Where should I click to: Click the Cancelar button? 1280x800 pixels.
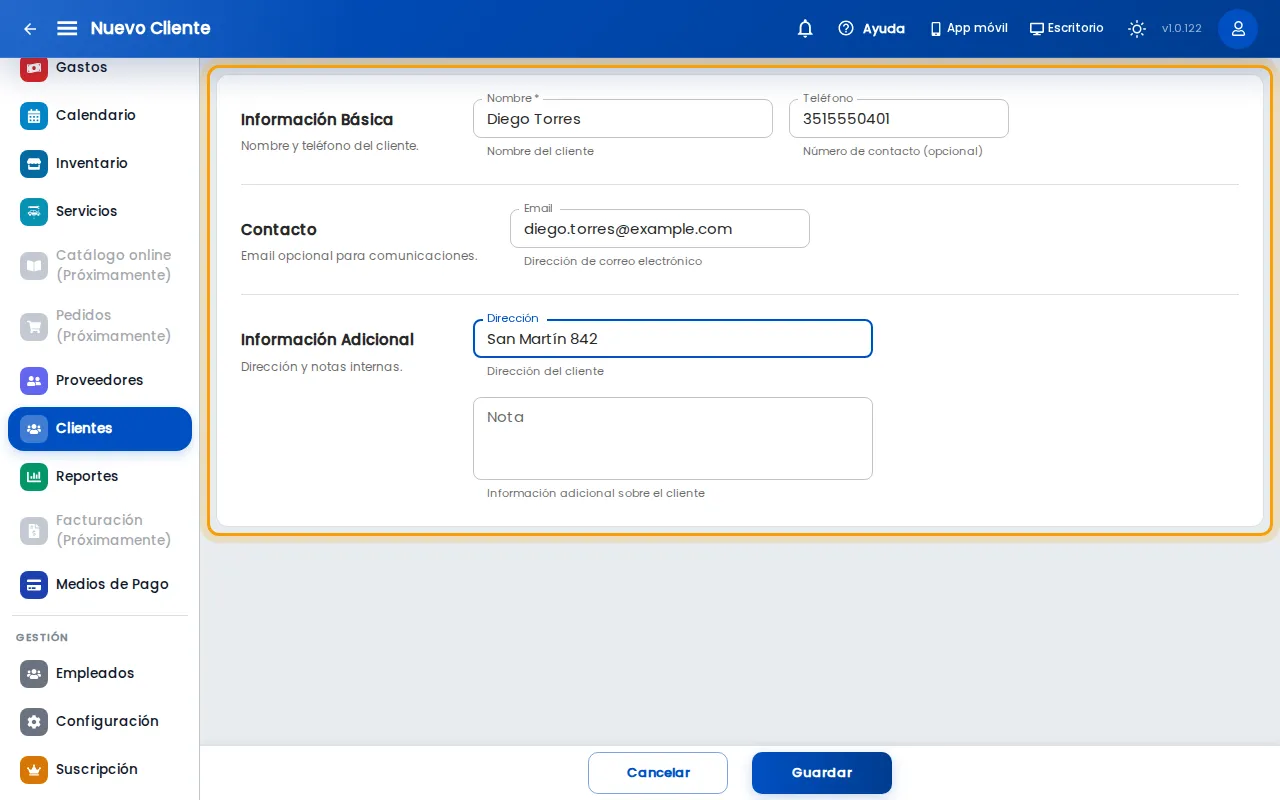[x=658, y=773]
